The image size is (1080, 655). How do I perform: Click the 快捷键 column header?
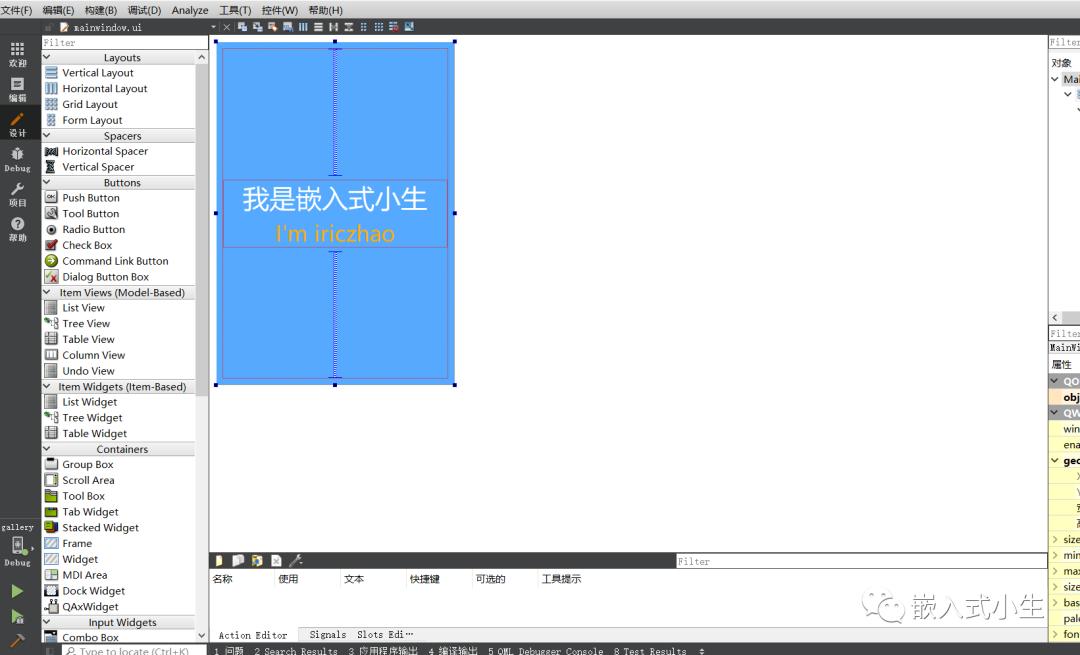click(x=424, y=579)
